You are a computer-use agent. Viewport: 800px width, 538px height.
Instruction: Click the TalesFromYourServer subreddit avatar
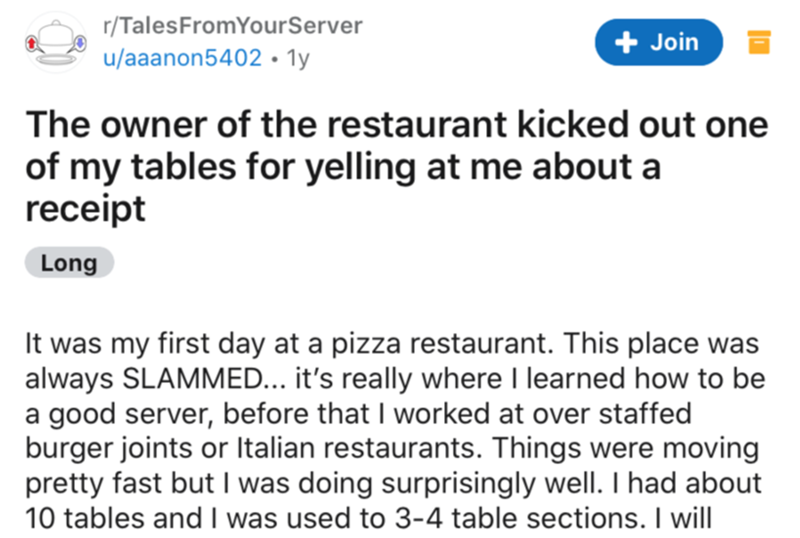pyautogui.click(x=50, y=42)
